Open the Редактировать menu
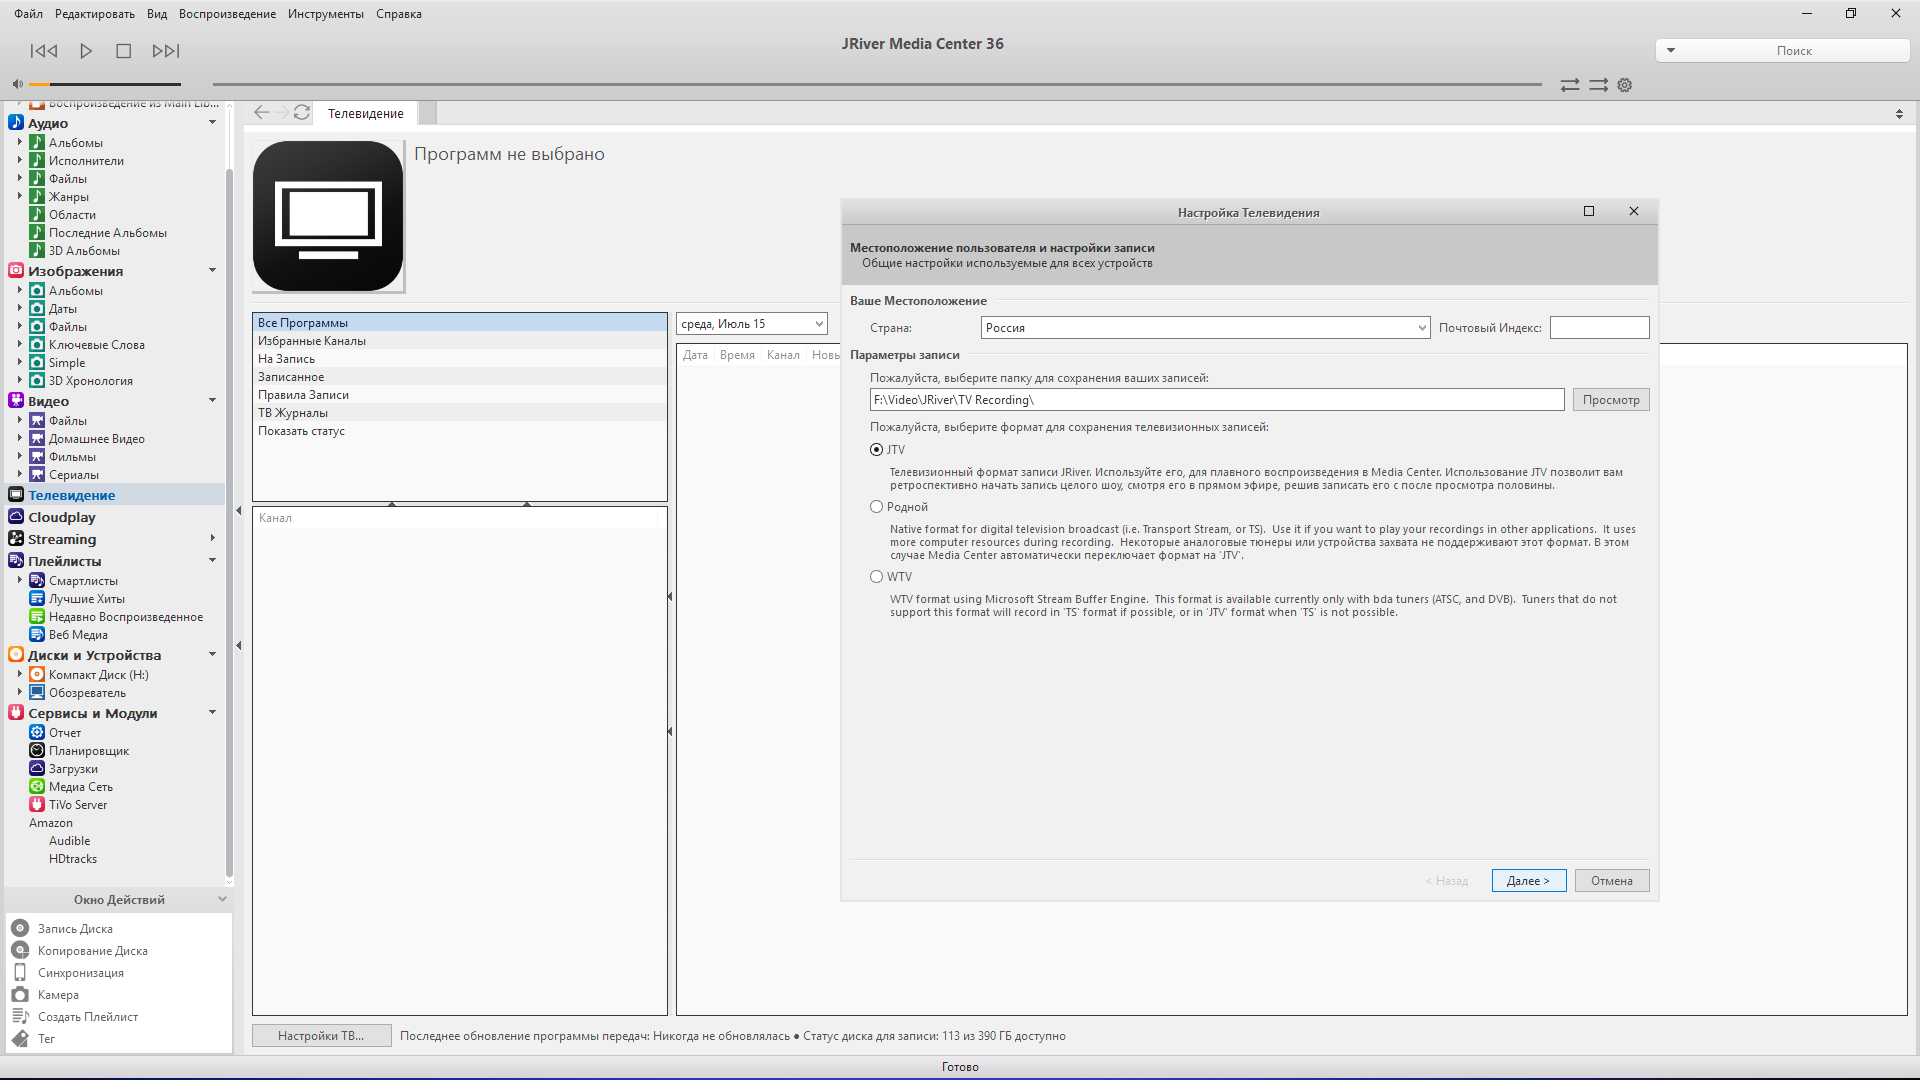This screenshot has height=1080, width=1920. tap(95, 14)
